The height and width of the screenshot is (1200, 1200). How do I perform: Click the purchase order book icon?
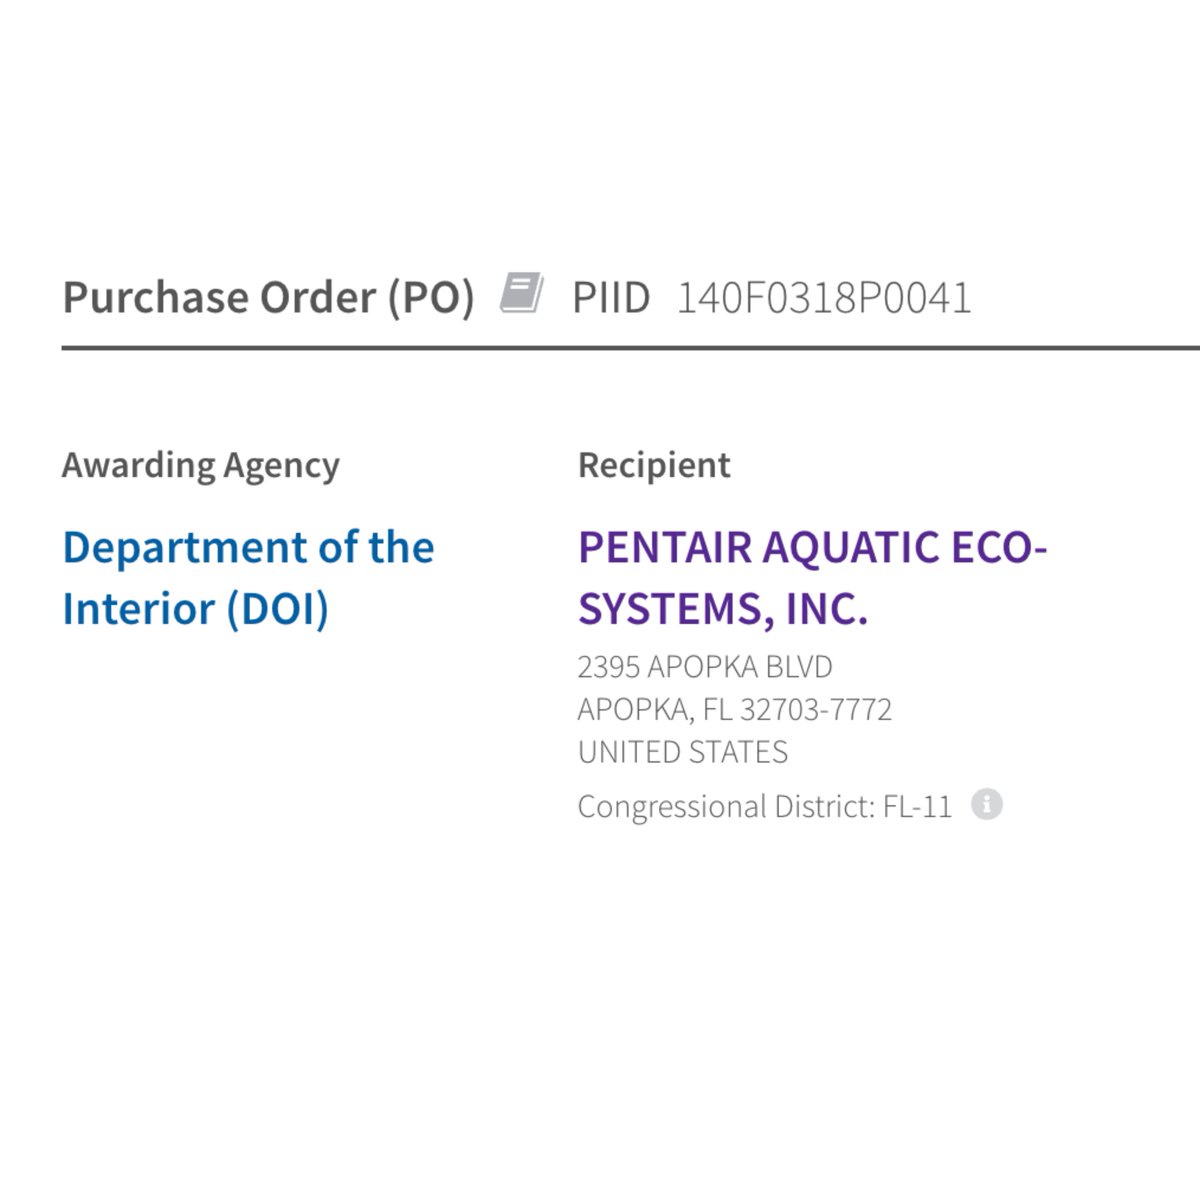coord(522,293)
